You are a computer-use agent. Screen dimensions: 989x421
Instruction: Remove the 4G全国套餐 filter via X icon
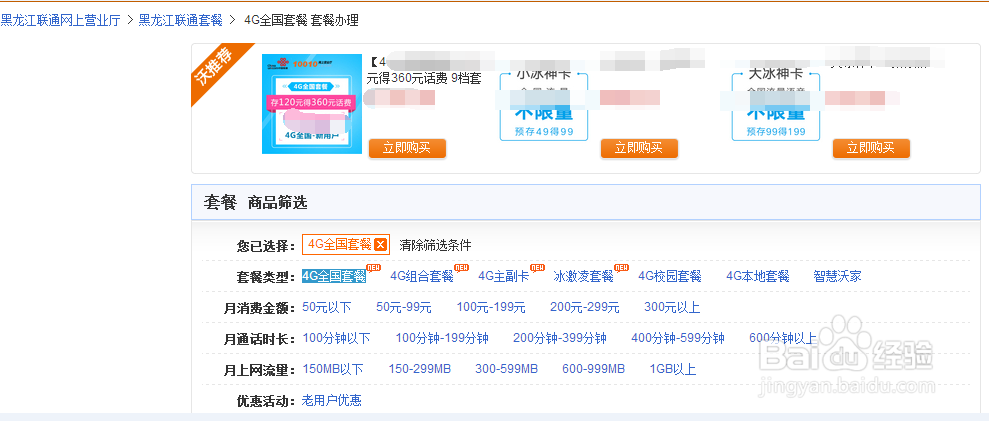click(x=380, y=245)
